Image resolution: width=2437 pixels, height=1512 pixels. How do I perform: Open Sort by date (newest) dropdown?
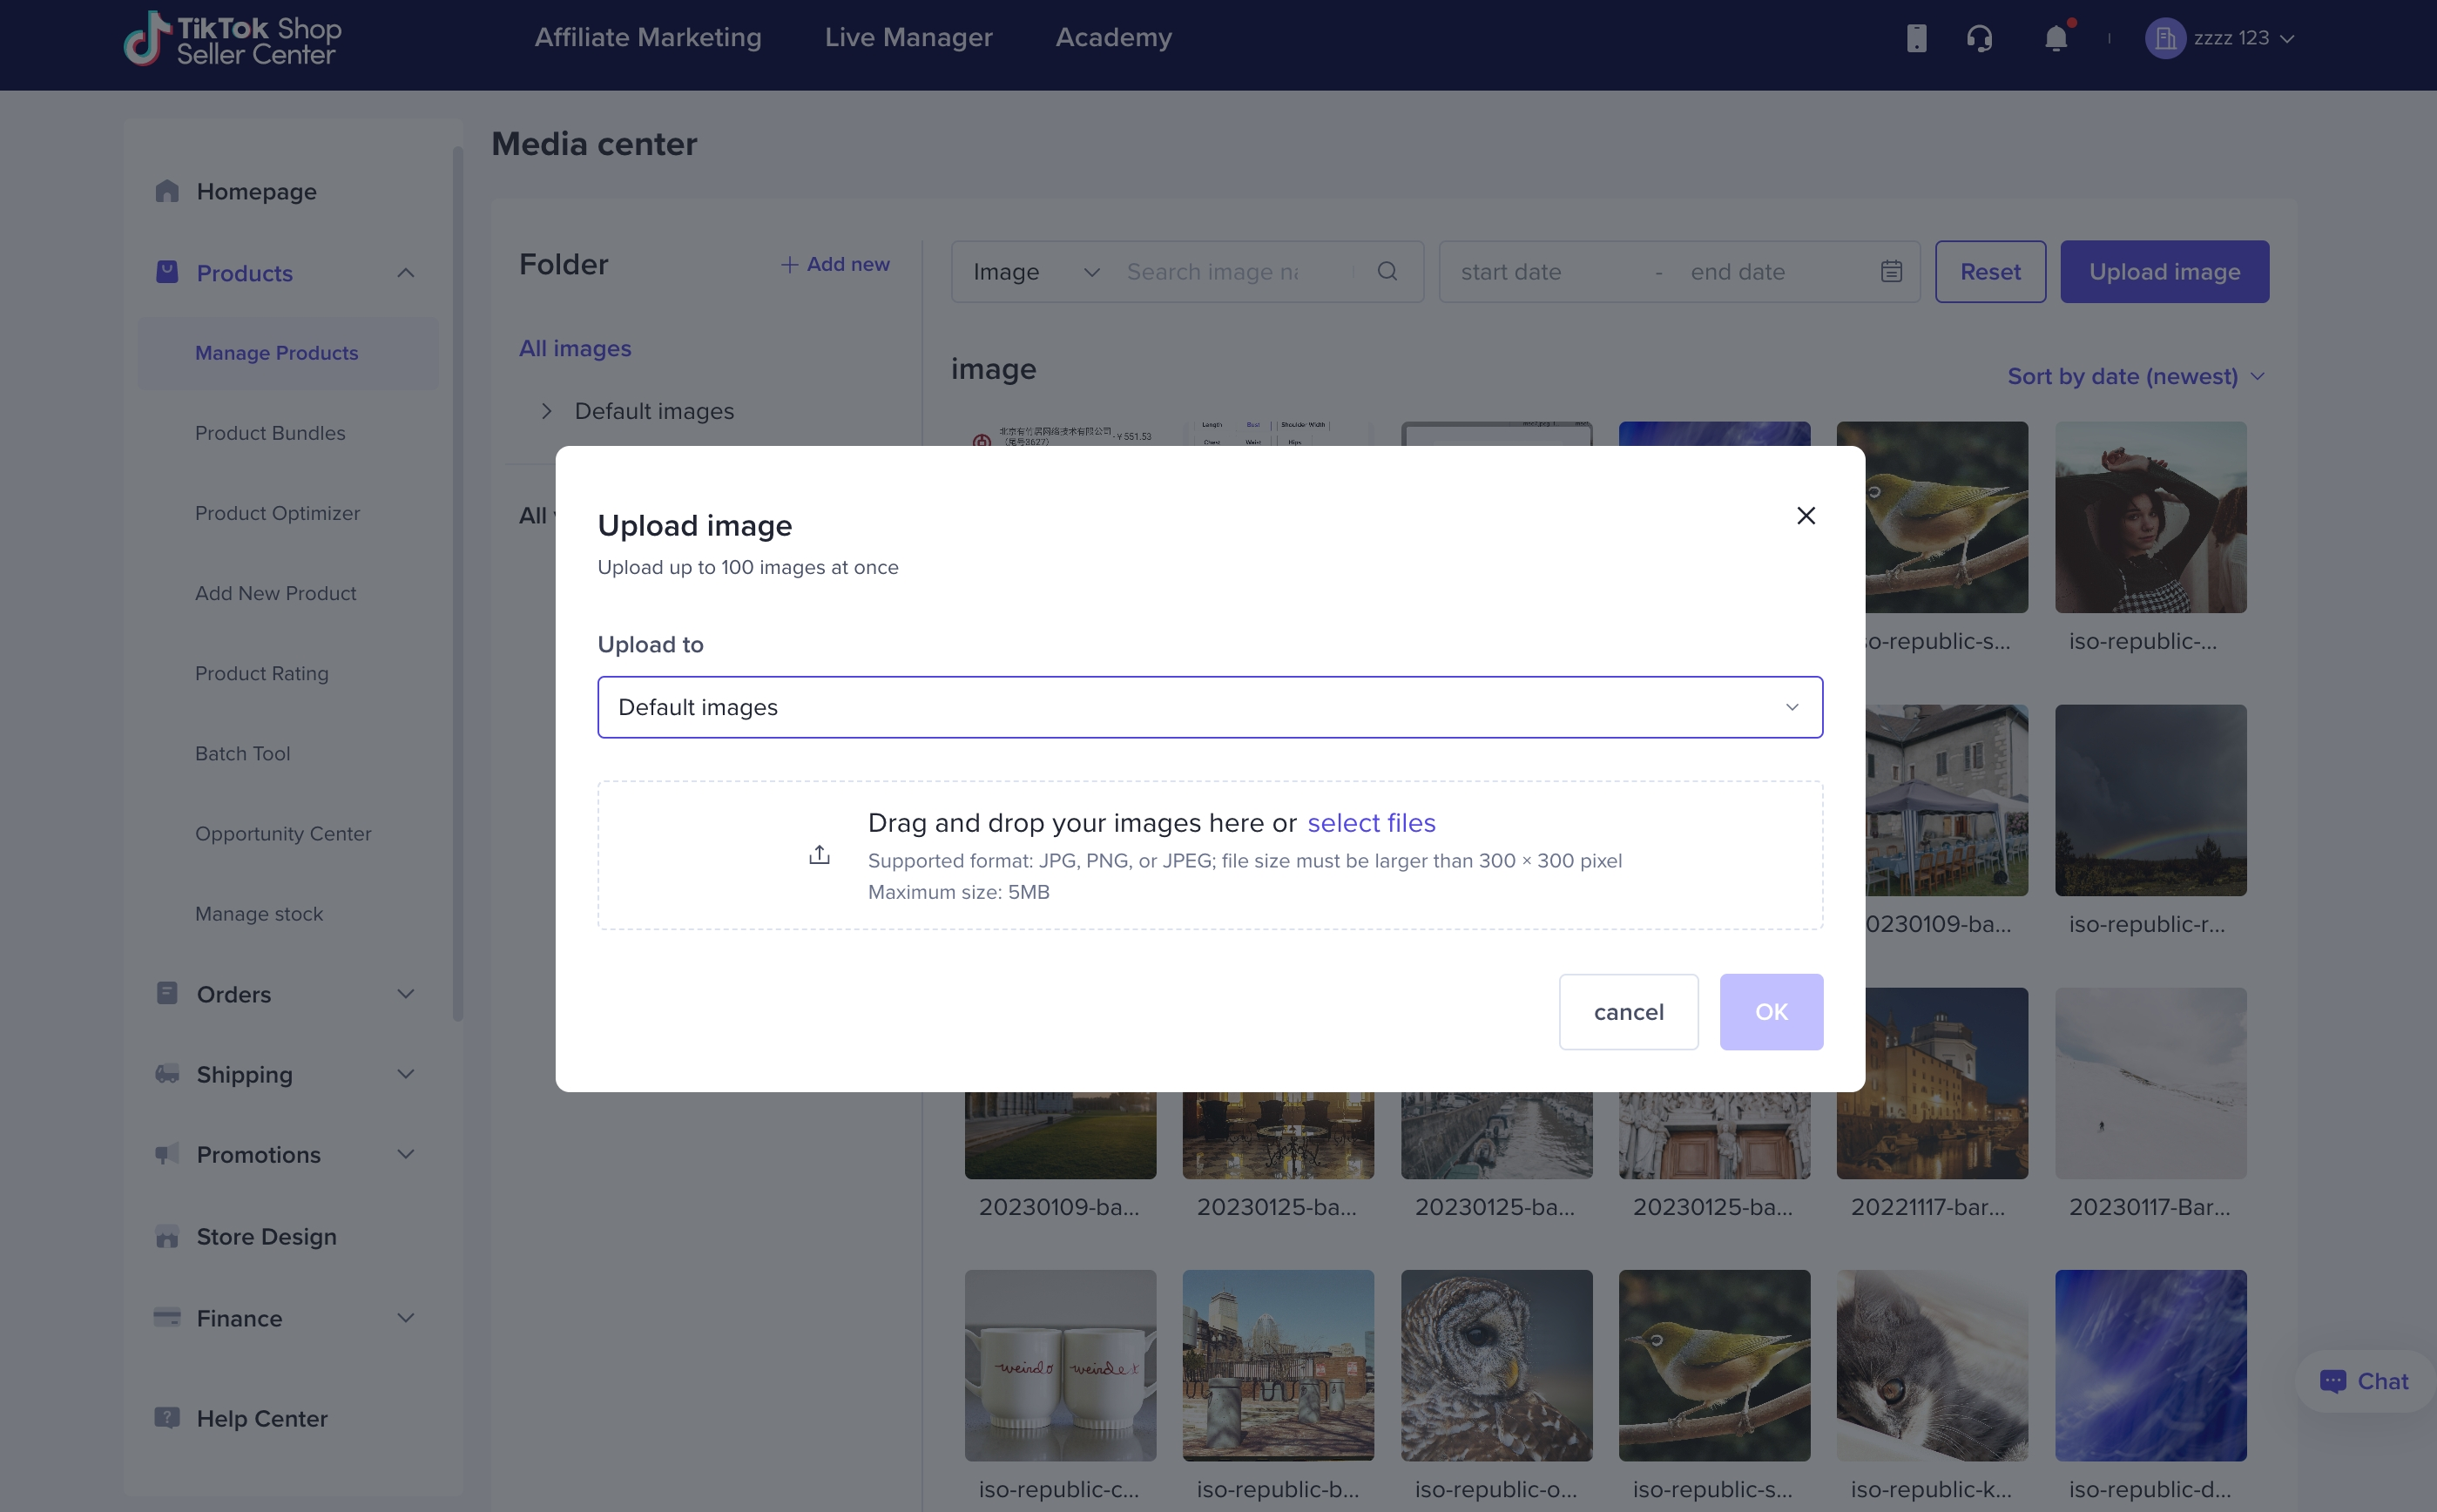click(x=2135, y=376)
